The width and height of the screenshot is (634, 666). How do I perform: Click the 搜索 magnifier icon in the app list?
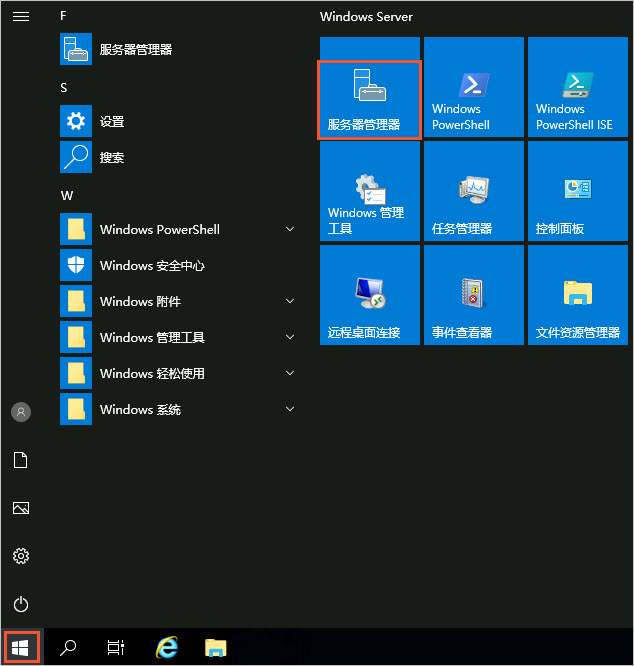pyautogui.click(x=76, y=157)
